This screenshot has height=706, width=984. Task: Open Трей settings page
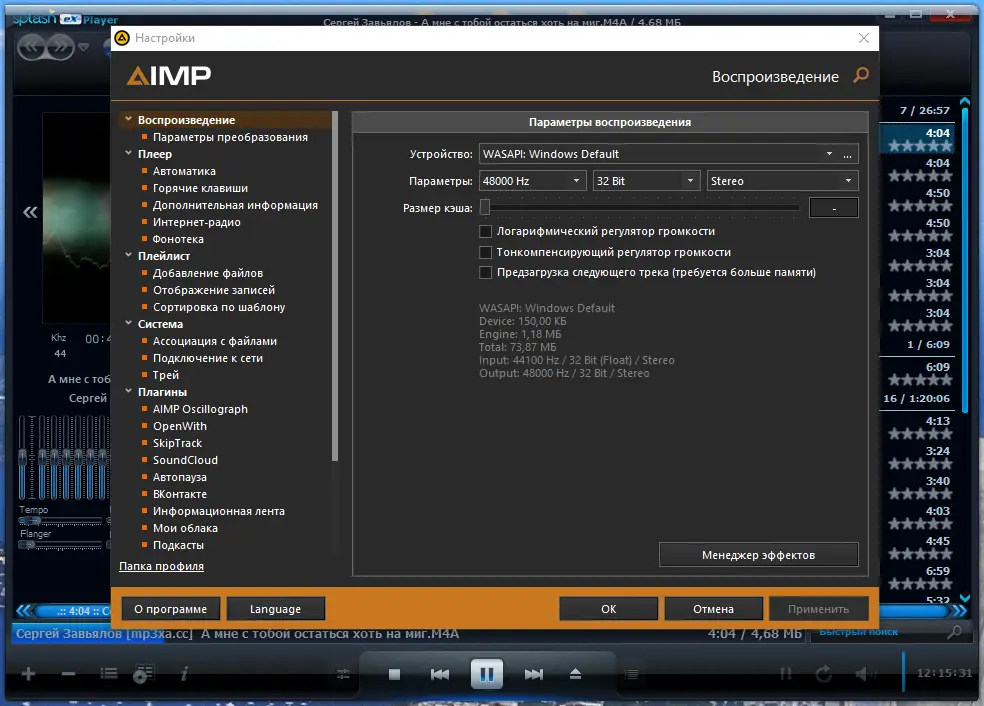166,375
